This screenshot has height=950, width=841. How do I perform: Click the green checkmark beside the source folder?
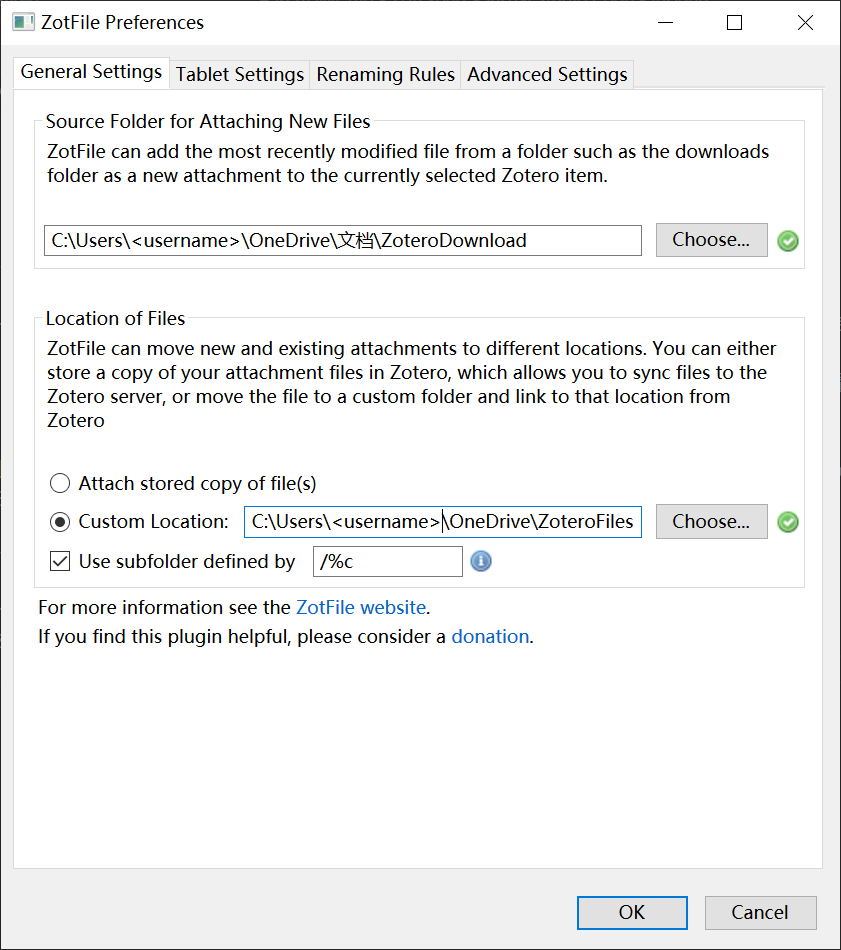point(788,241)
